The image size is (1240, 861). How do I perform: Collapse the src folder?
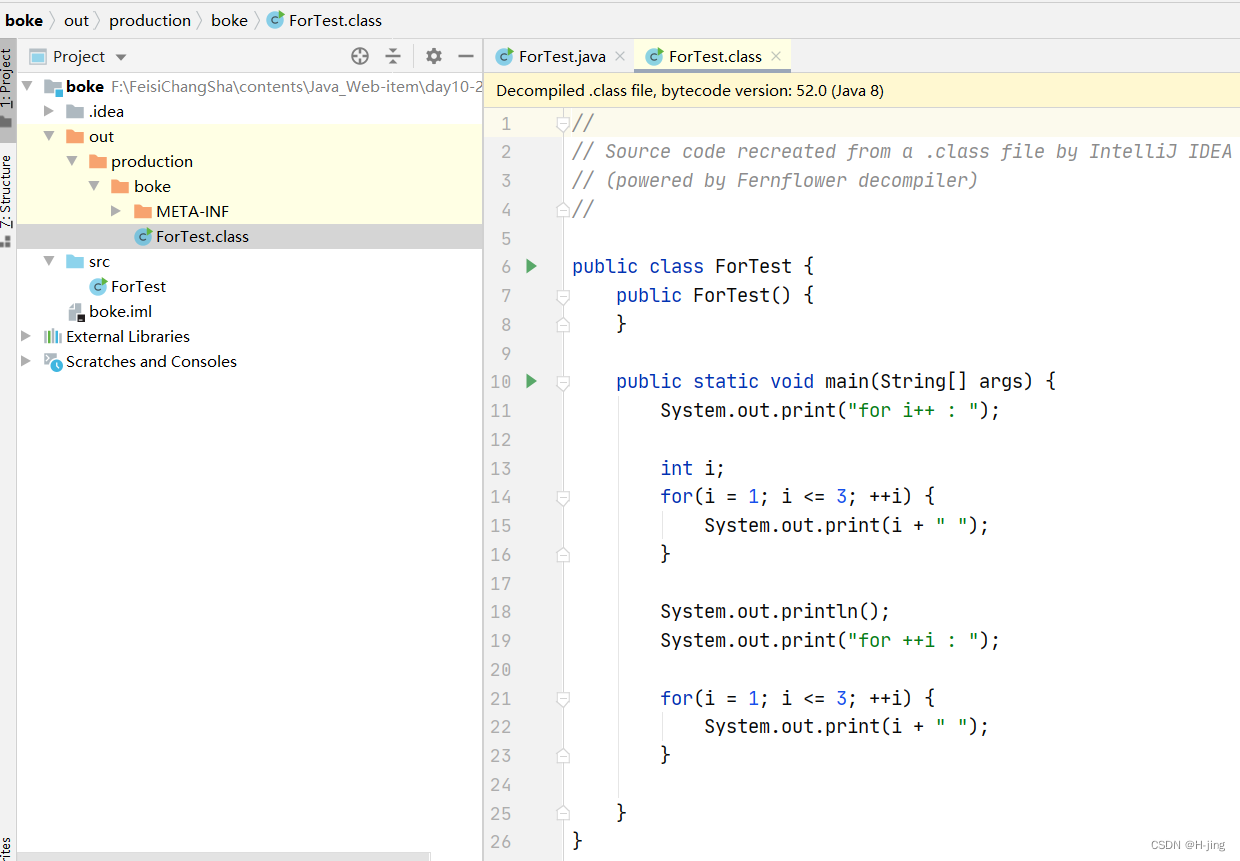49,261
